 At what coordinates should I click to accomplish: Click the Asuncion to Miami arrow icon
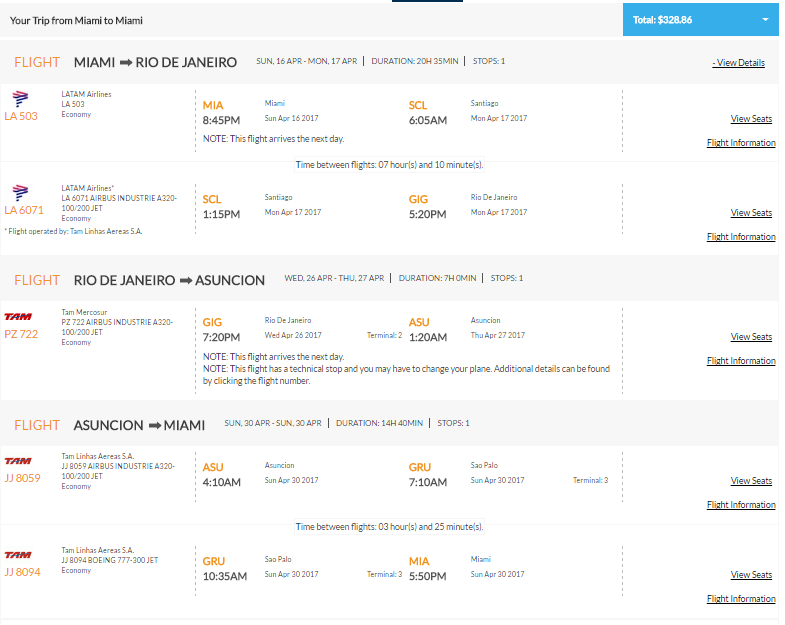click(x=155, y=426)
